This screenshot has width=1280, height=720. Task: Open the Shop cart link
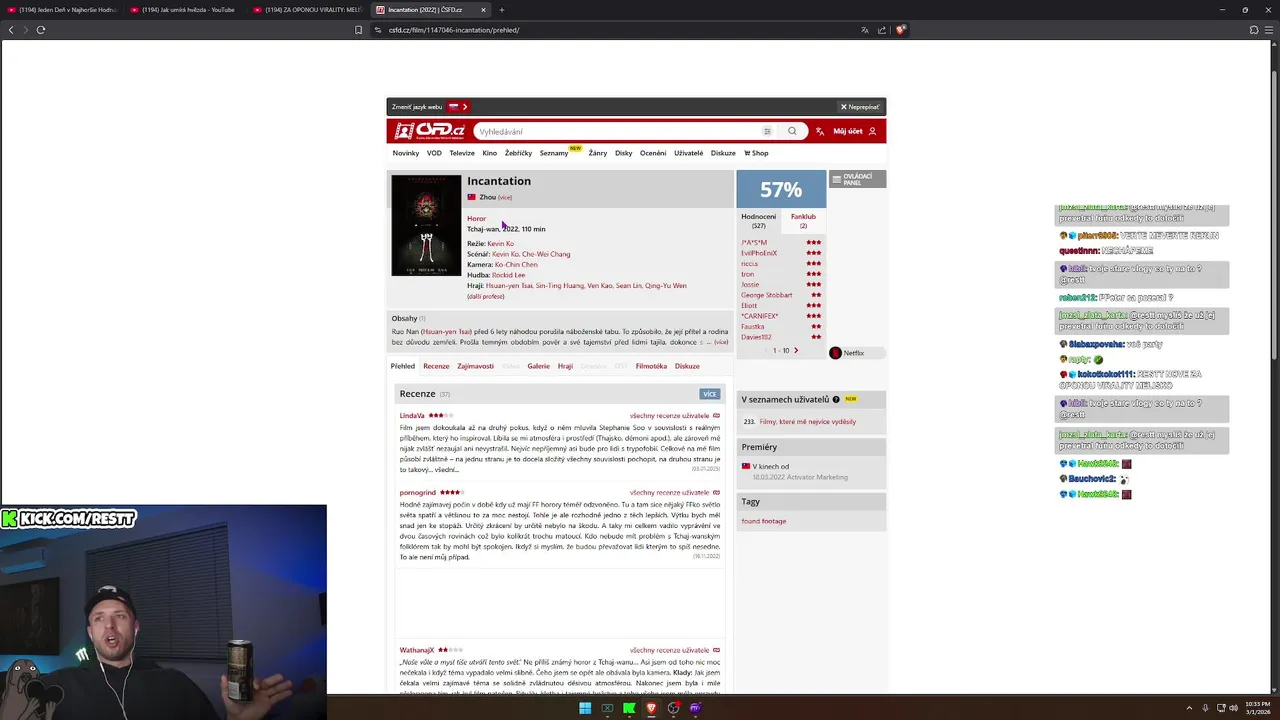coord(756,153)
